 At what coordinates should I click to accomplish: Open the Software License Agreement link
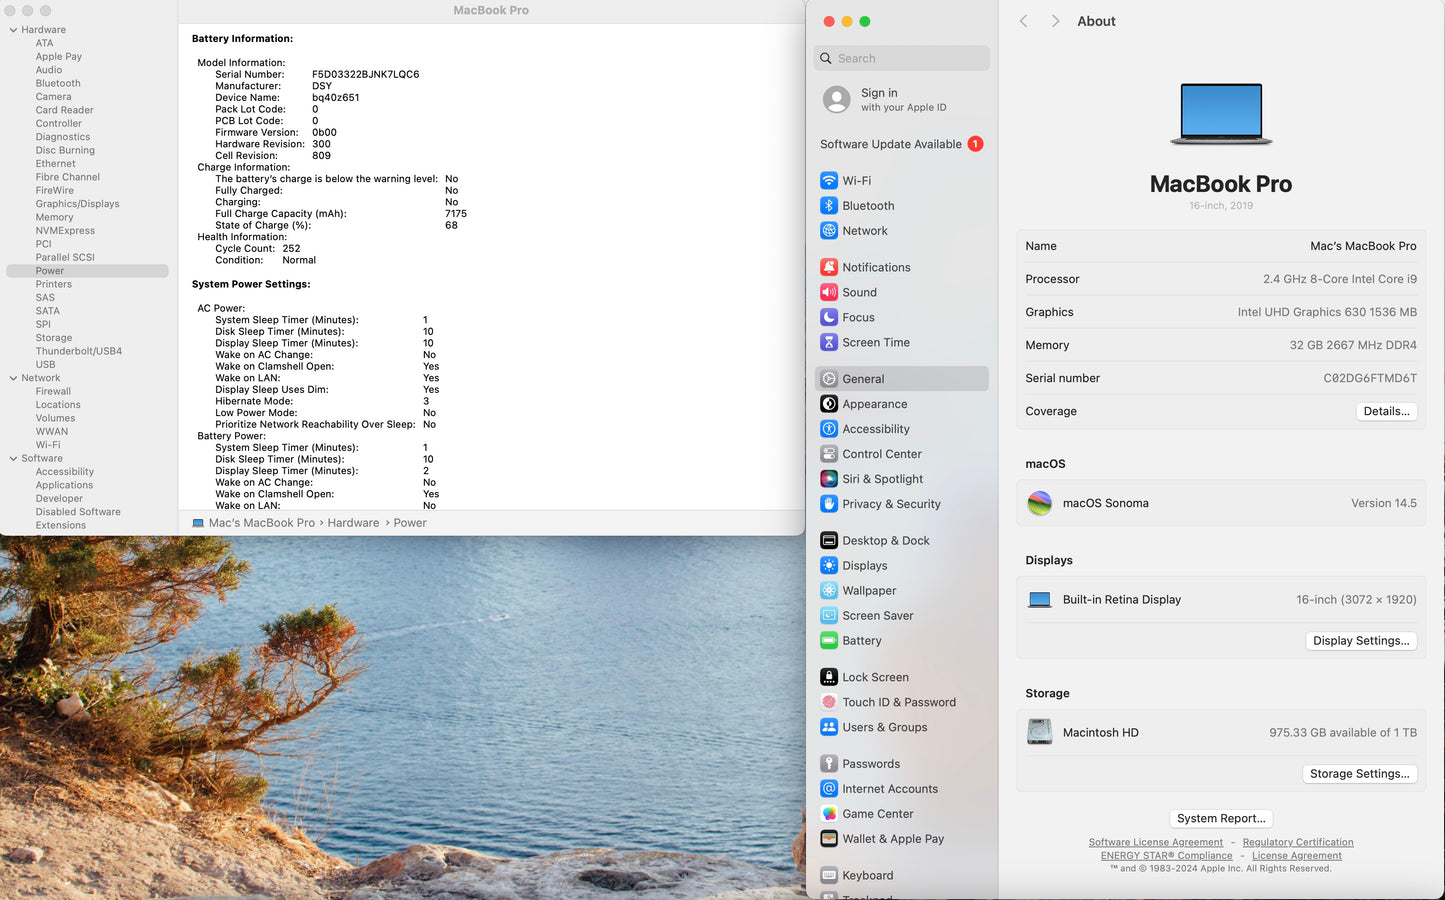tap(1155, 843)
